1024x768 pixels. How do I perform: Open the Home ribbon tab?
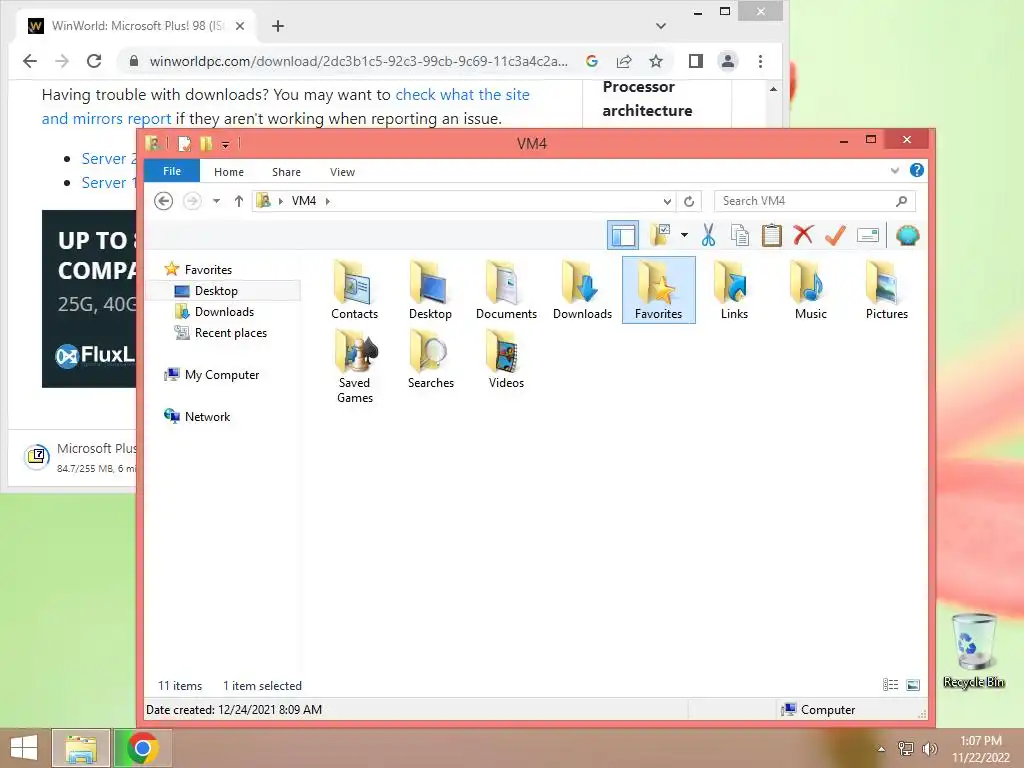click(229, 172)
